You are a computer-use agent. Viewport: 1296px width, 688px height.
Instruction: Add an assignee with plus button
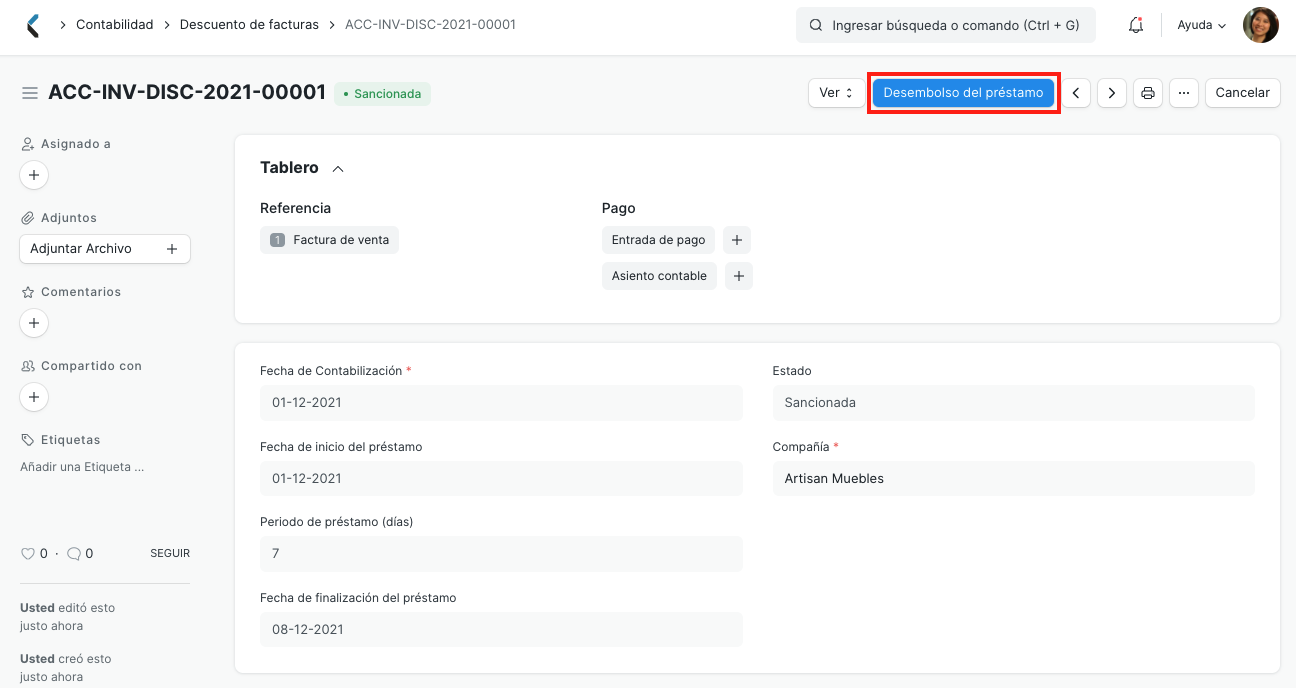point(34,175)
